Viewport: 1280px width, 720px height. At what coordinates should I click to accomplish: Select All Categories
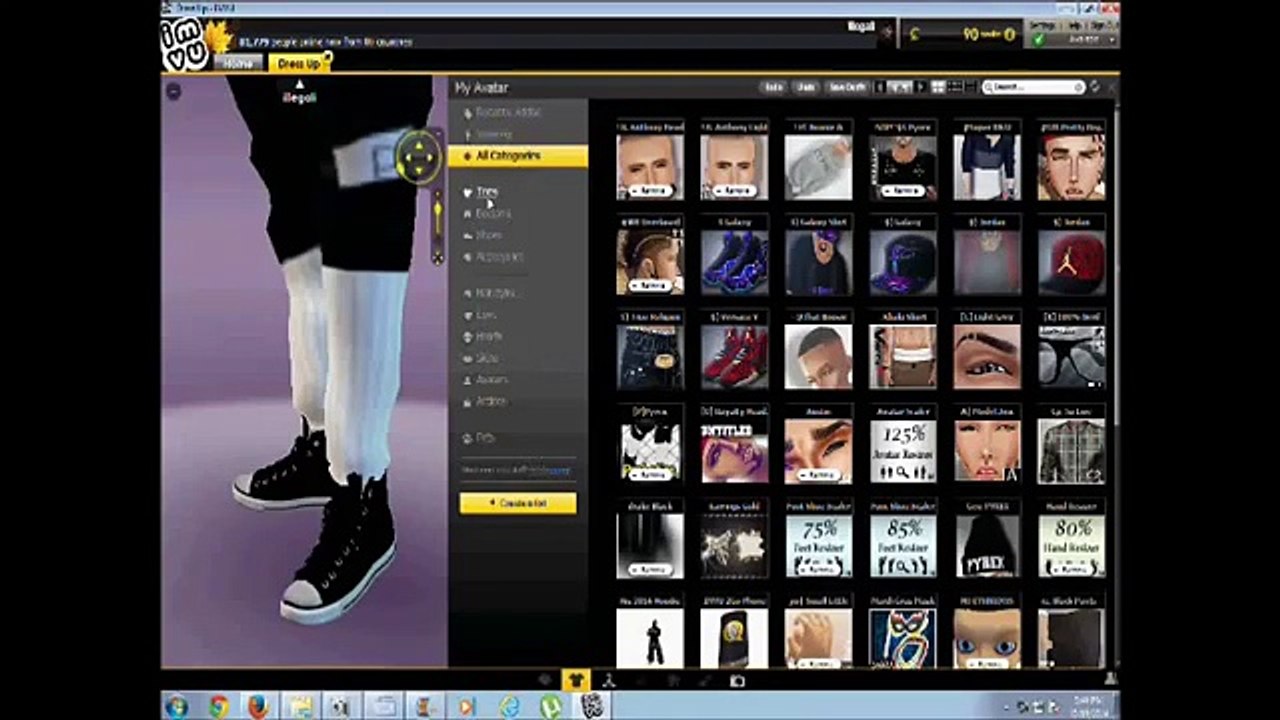coord(518,156)
